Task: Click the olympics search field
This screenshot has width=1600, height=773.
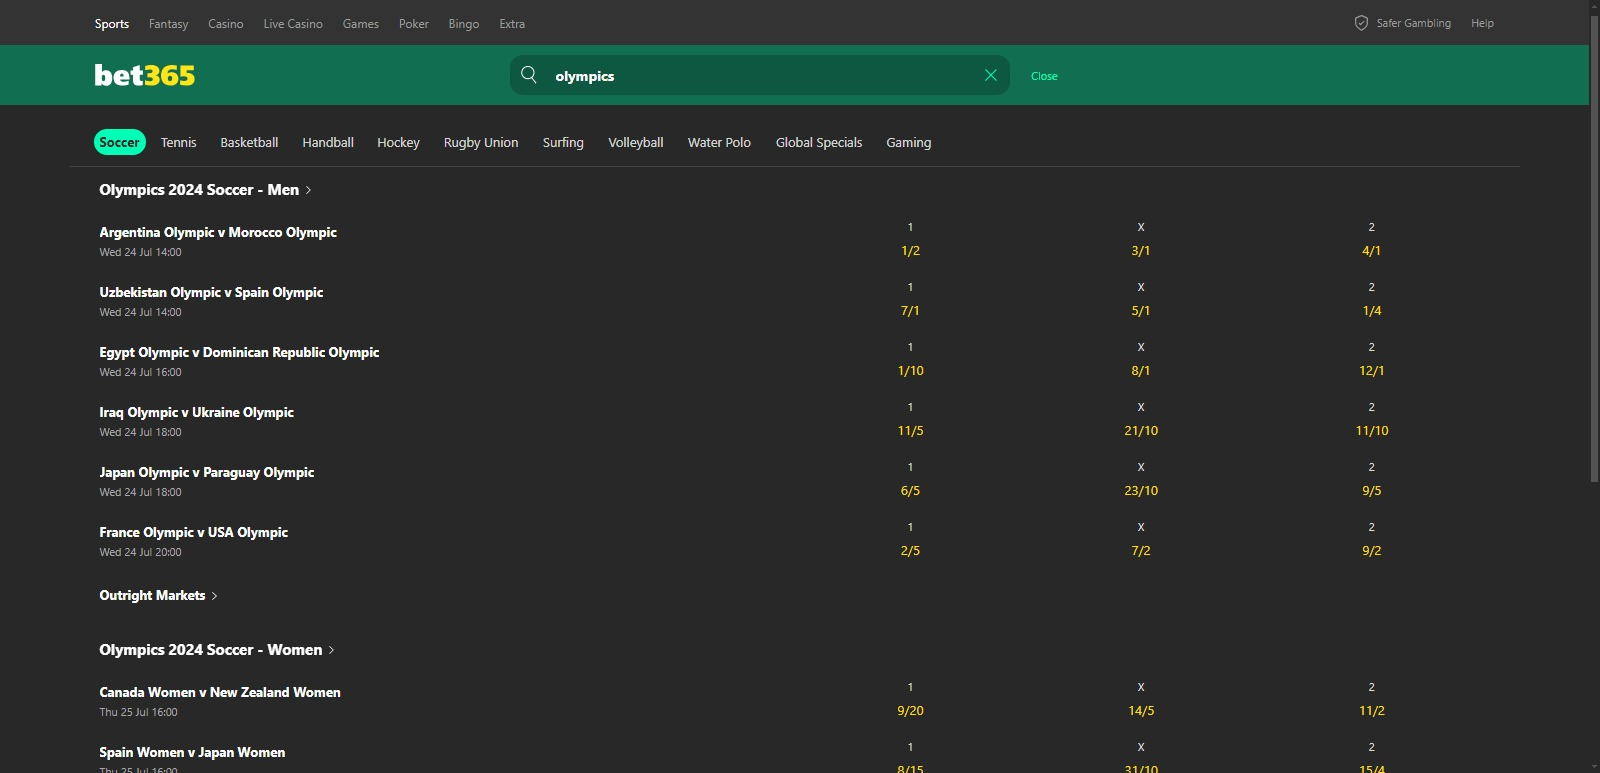Action: pos(760,75)
